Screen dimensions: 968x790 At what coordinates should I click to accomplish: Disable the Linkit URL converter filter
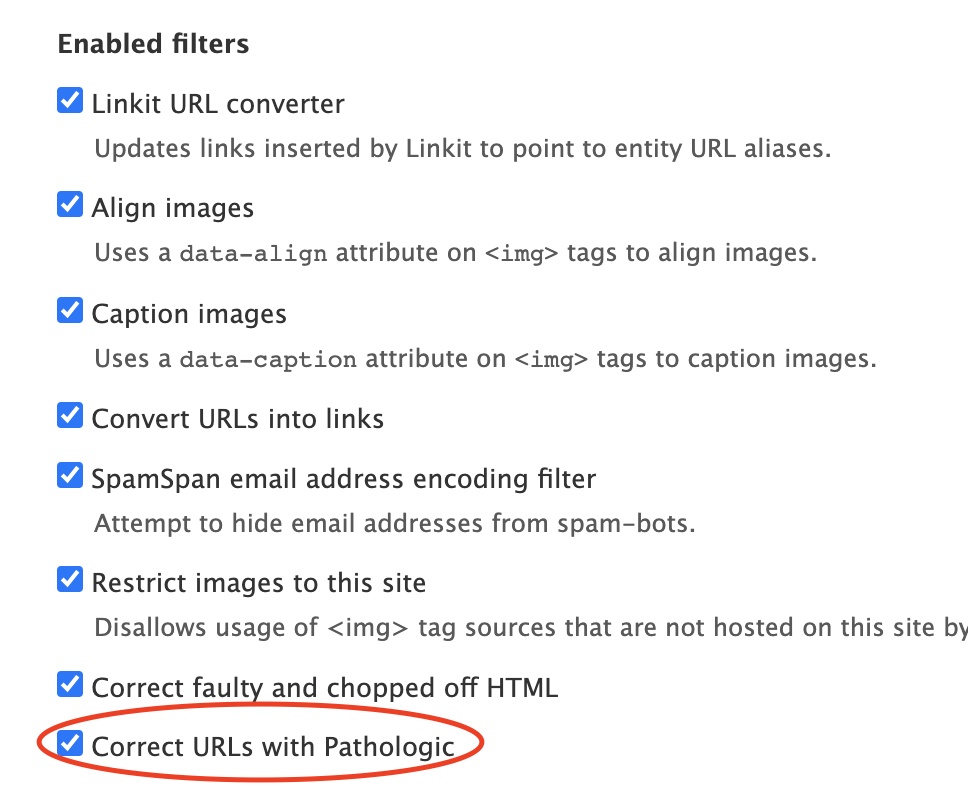tap(69, 100)
